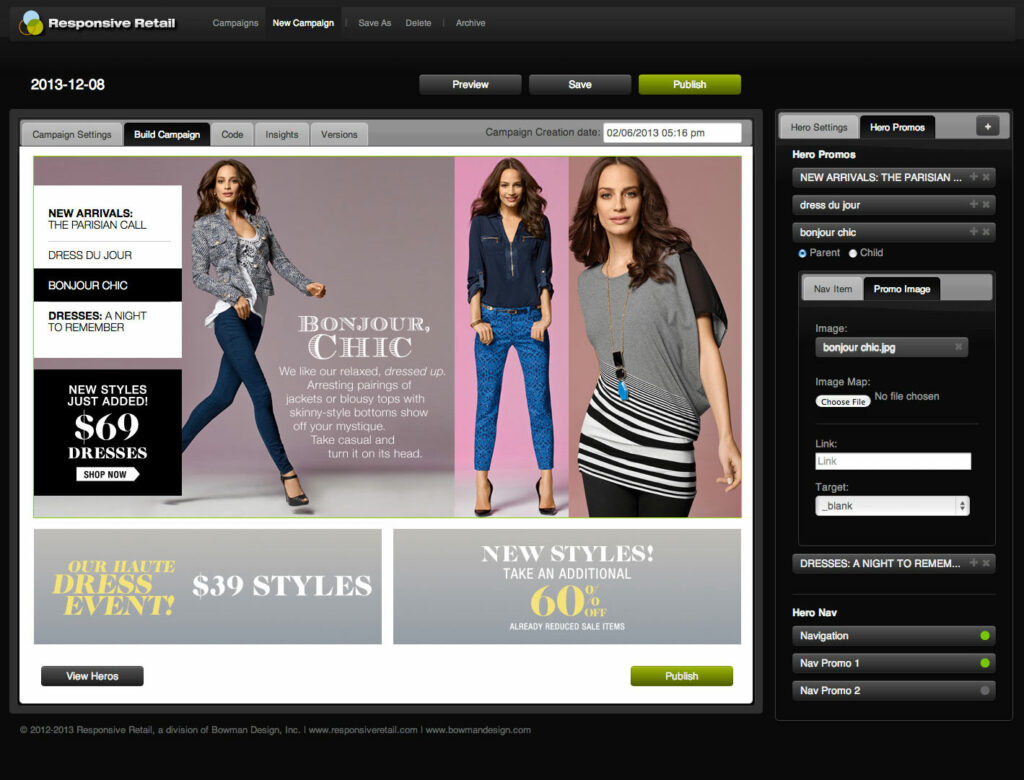
Task: Click Archive in the top bar
Action: pos(470,23)
